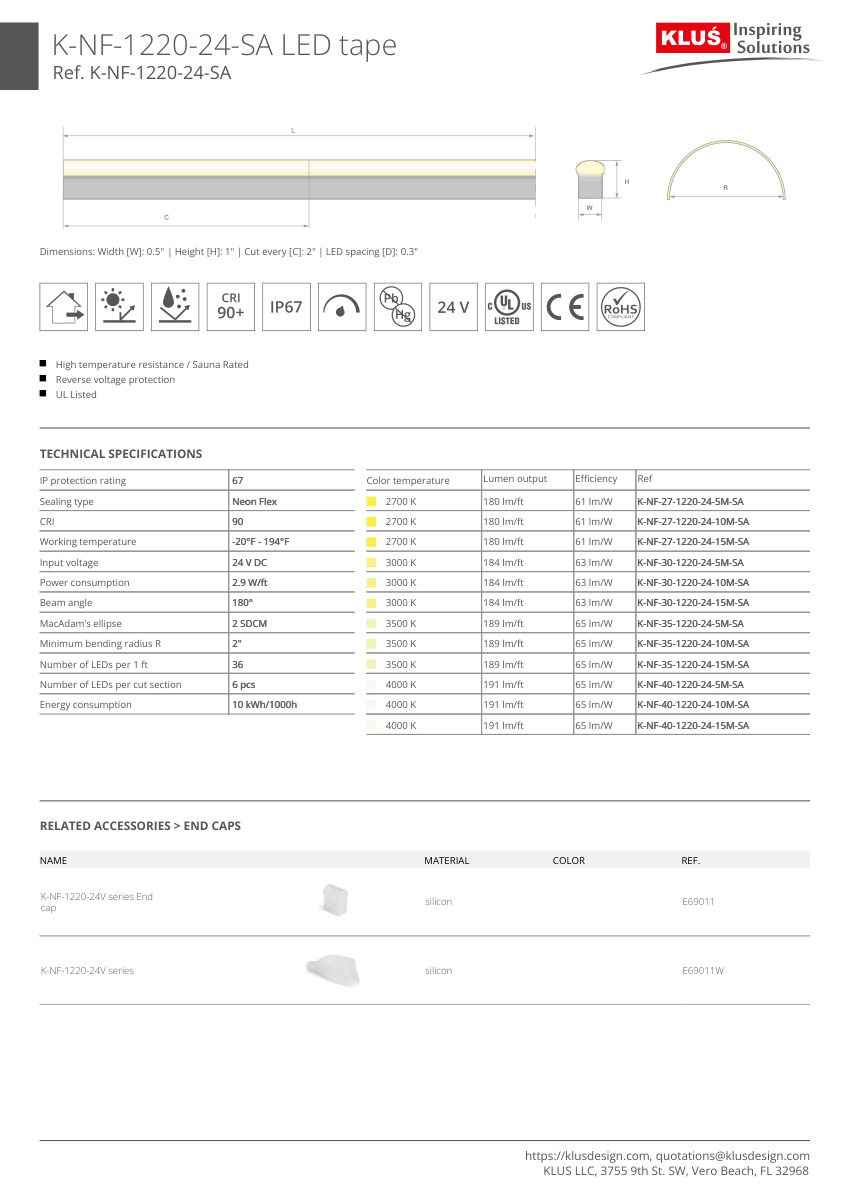Click the water droplets resistance icon
Image resolution: width=850 pixels, height=1203 pixels.
tap(175, 307)
